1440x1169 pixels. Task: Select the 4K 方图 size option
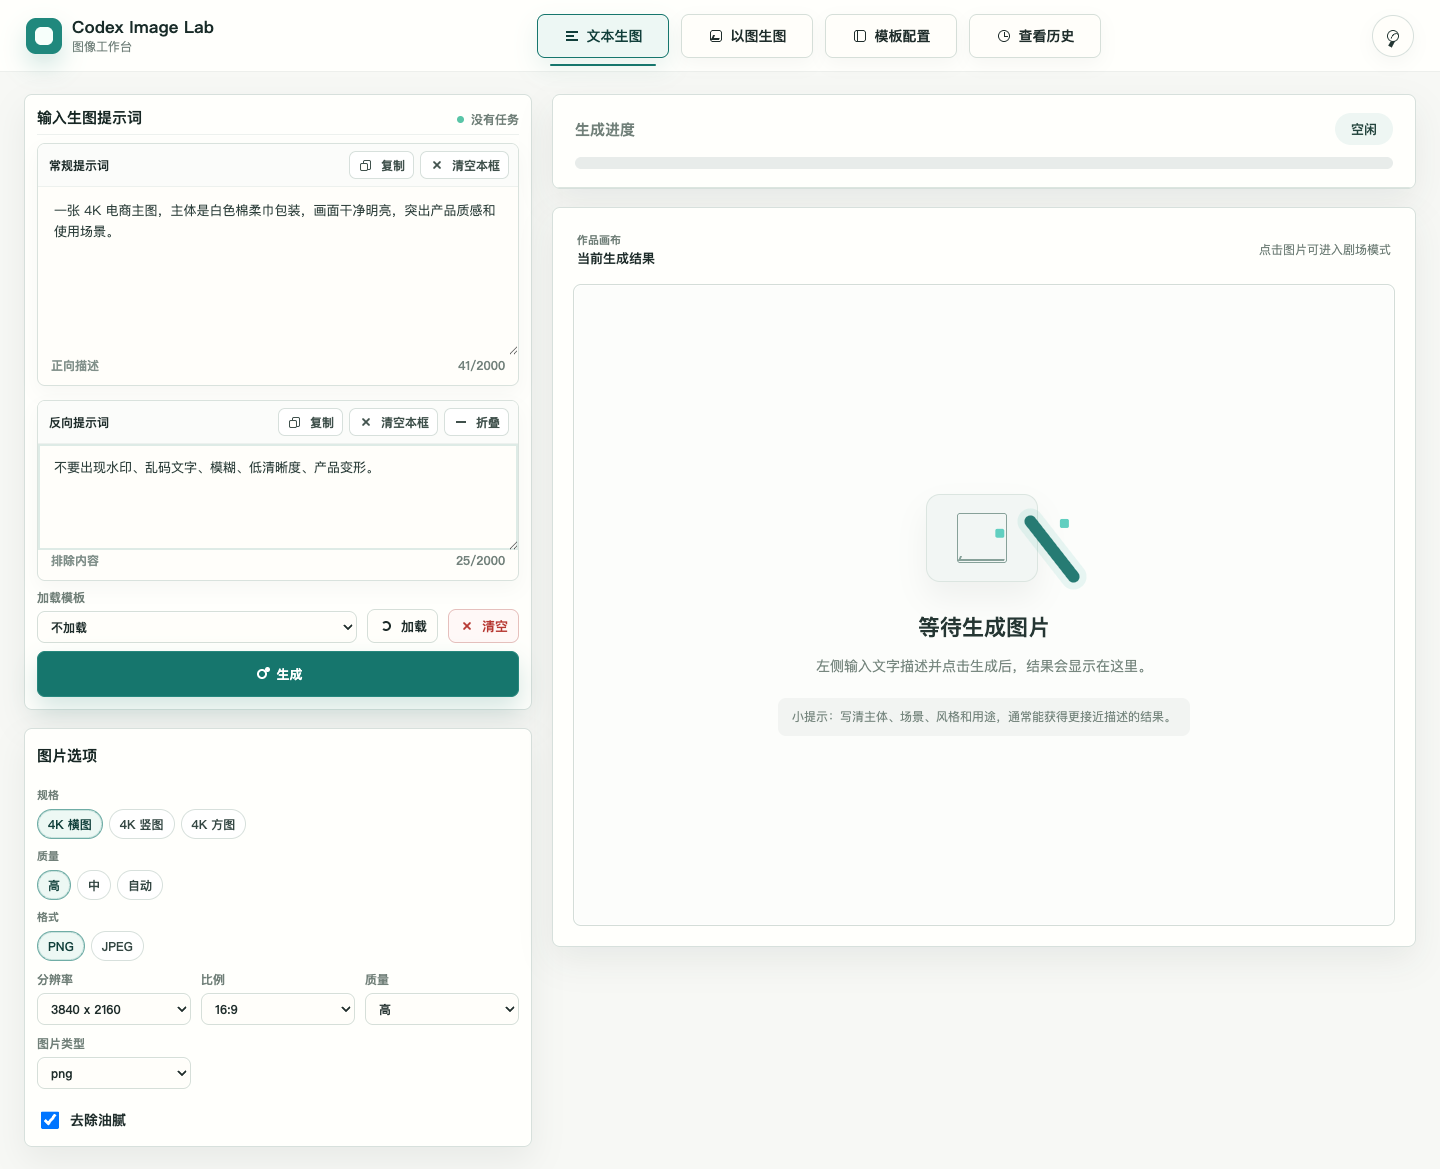[x=214, y=825]
